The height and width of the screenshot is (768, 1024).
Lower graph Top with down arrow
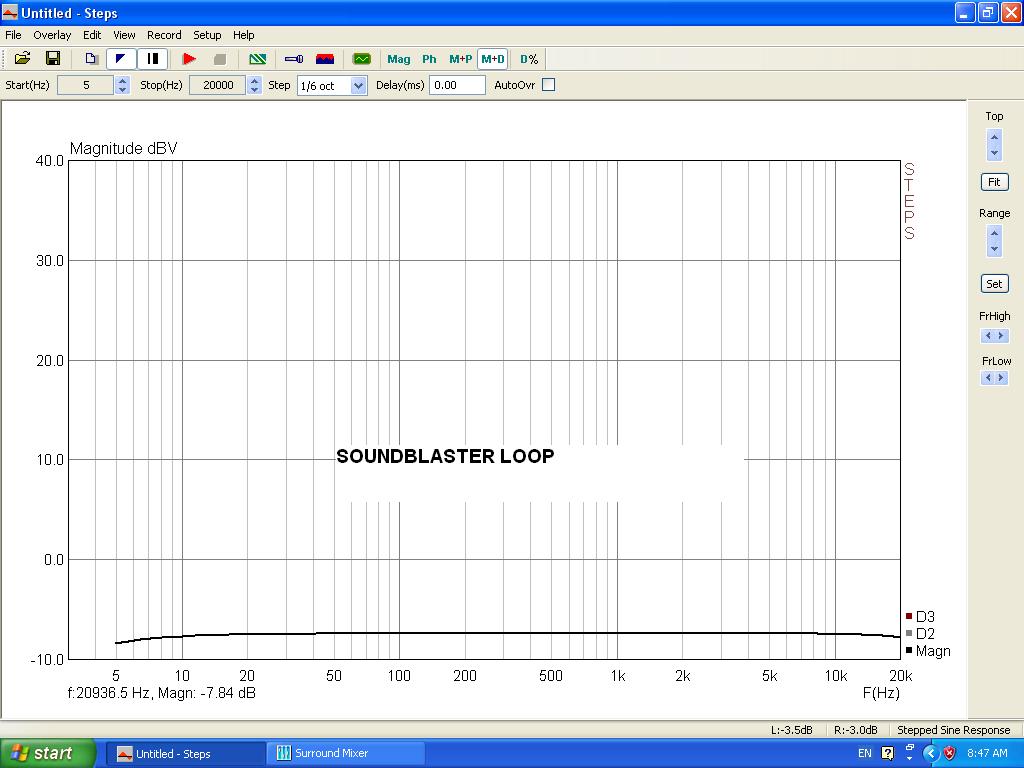coord(994,153)
